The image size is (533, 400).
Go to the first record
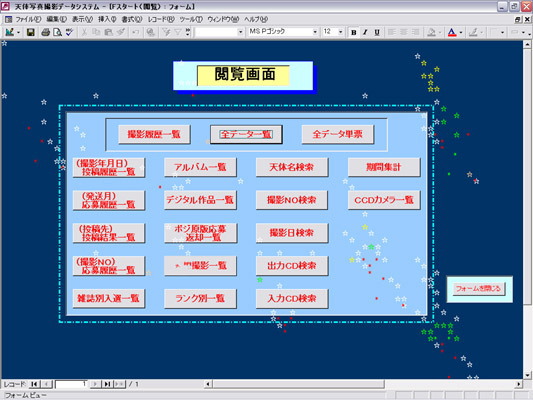[x=34, y=384]
